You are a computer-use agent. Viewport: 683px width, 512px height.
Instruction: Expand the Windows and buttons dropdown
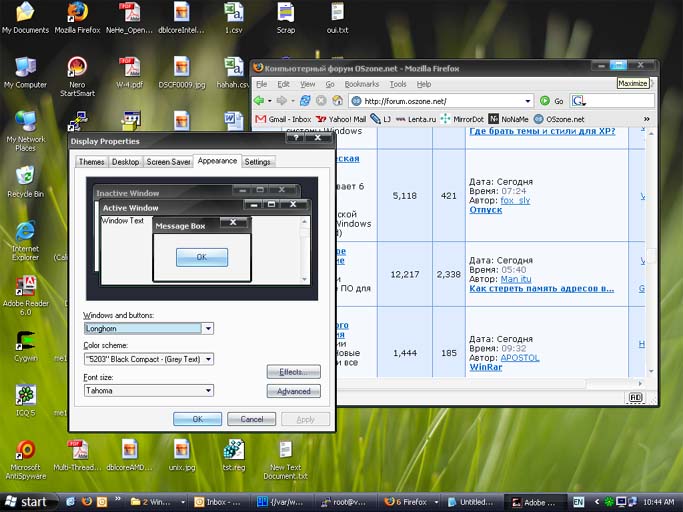pyautogui.click(x=208, y=328)
